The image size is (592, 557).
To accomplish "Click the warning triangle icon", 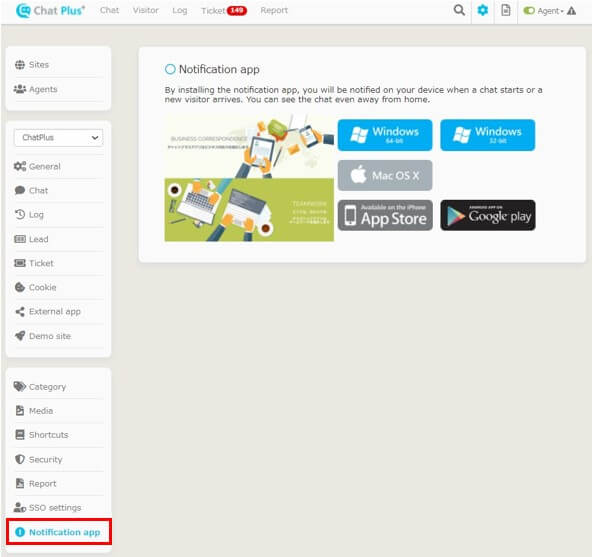I will [x=571, y=11].
